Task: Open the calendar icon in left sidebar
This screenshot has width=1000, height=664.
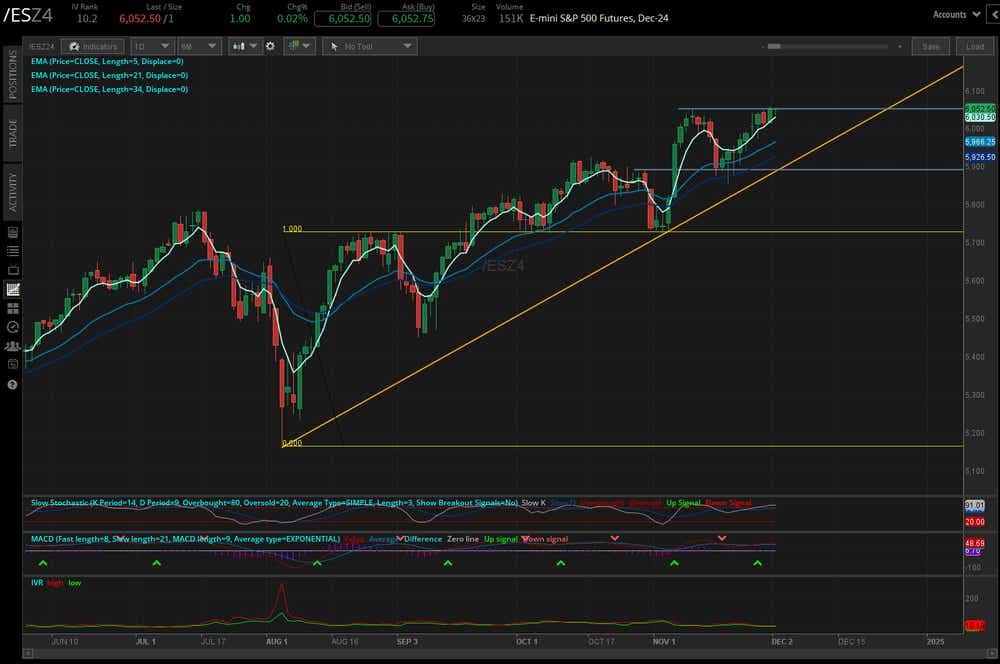Action: point(12,363)
